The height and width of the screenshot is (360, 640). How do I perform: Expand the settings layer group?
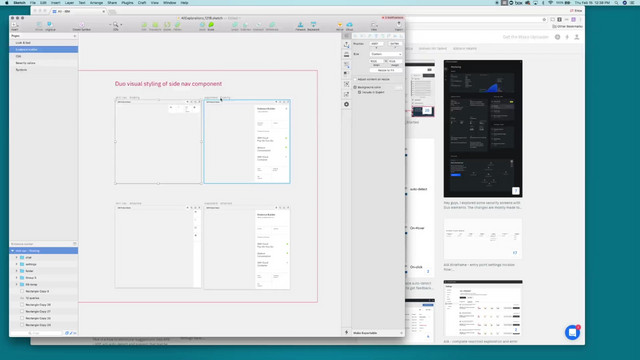point(17,264)
